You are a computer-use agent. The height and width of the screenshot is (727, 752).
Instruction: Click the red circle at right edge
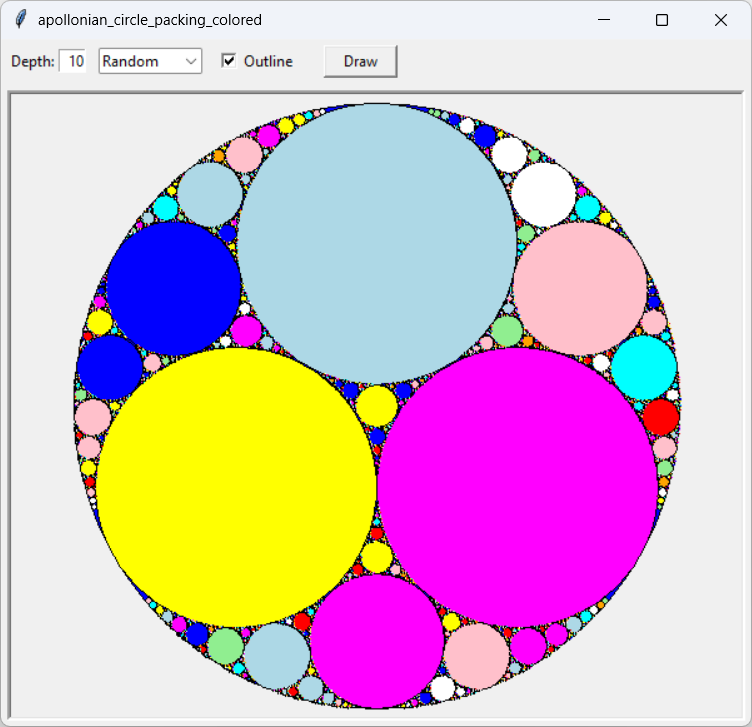661,417
